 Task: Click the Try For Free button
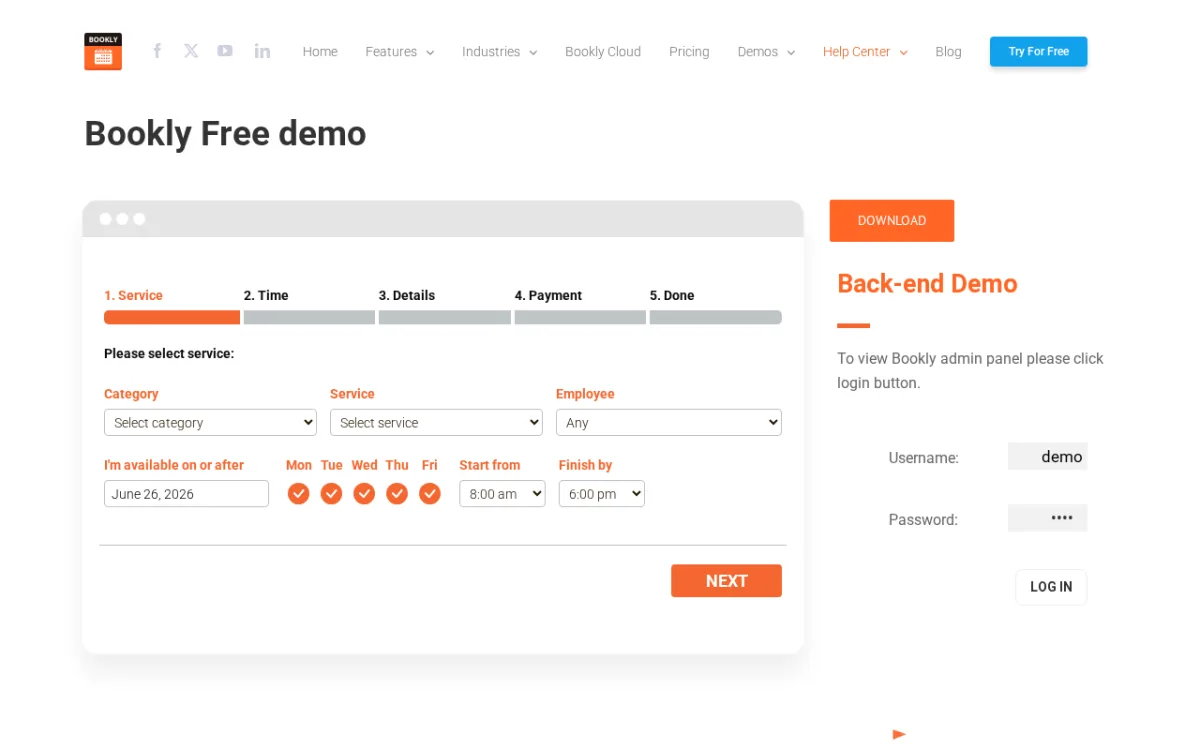click(1038, 52)
